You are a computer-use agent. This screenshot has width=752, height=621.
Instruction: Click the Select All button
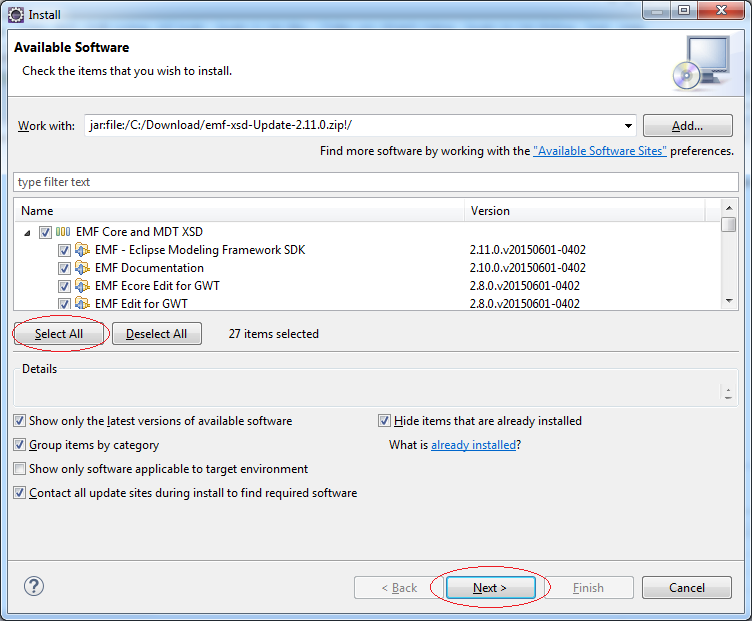59,334
